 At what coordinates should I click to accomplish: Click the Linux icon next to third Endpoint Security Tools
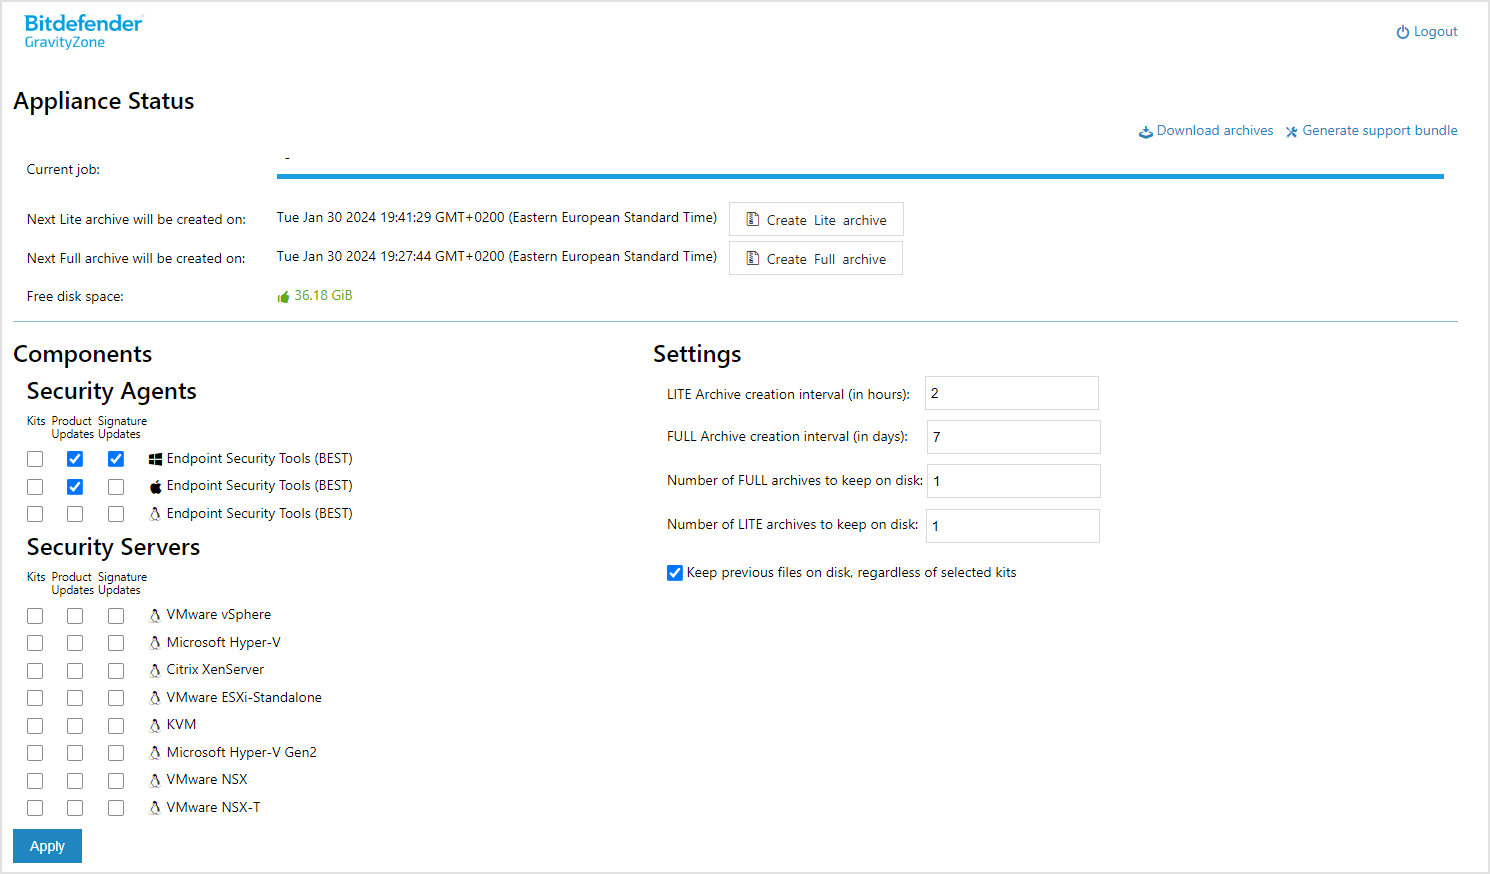point(154,513)
